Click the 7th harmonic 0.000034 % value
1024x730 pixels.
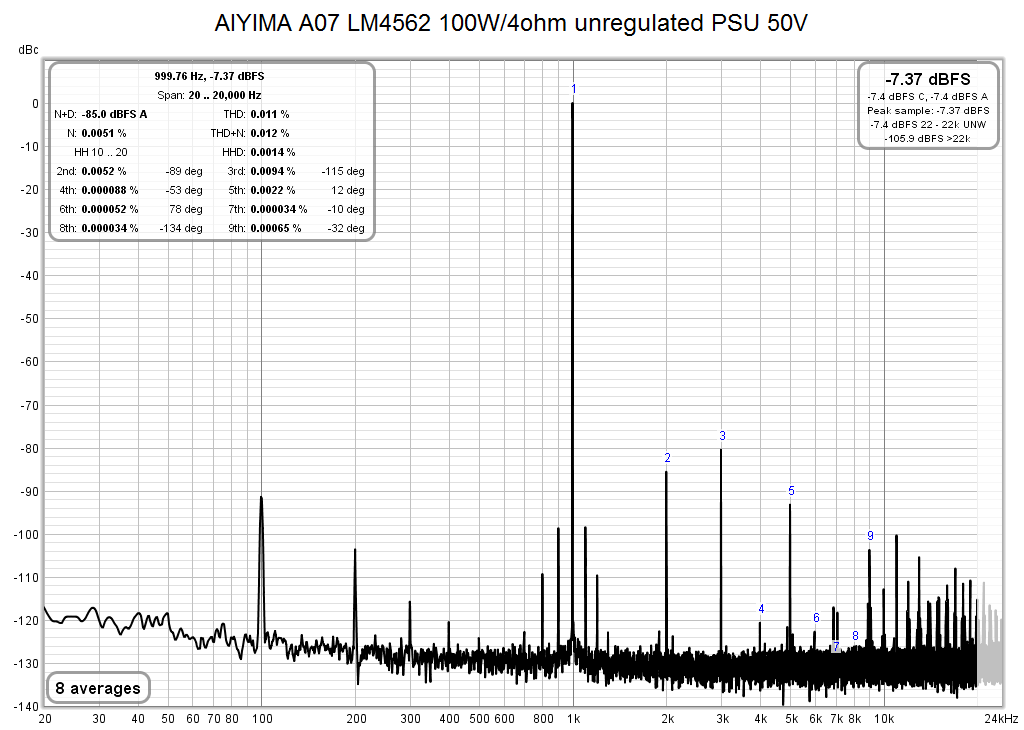pos(279,209)
